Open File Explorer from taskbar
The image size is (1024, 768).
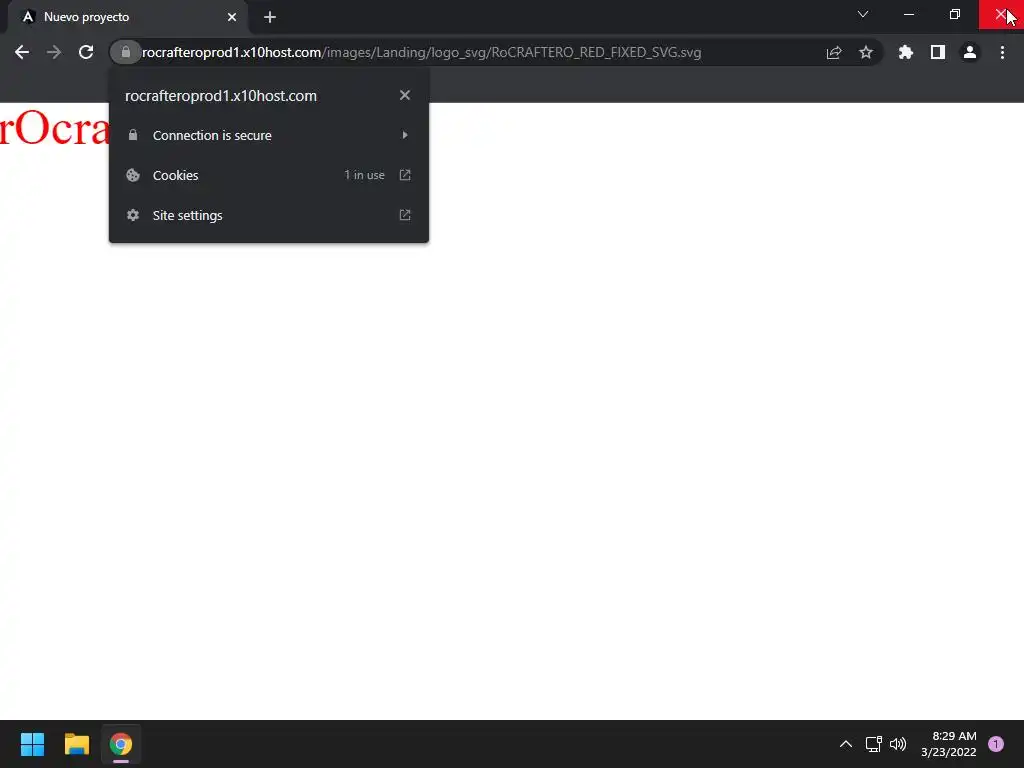[76, 744]
